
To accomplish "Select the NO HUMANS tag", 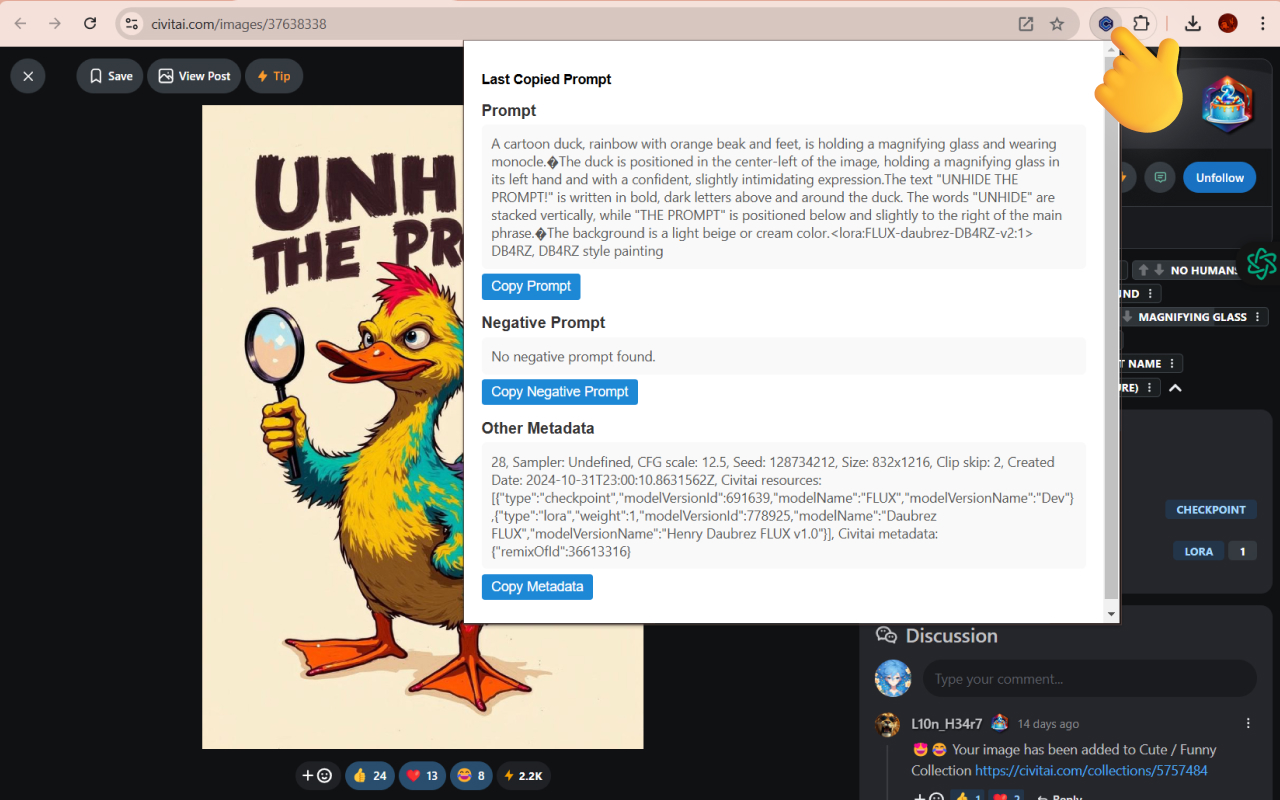I will 1204,270.
